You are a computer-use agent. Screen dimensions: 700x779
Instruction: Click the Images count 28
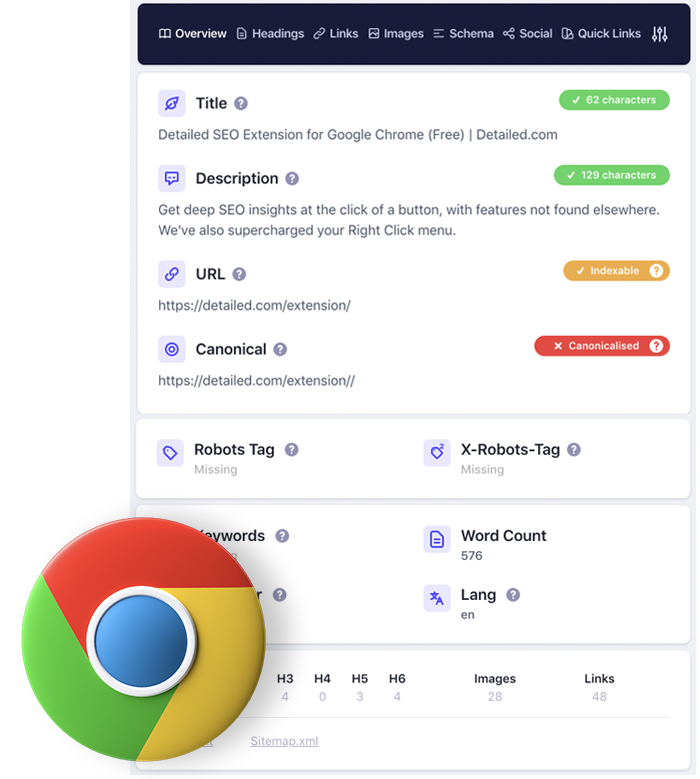495,697
